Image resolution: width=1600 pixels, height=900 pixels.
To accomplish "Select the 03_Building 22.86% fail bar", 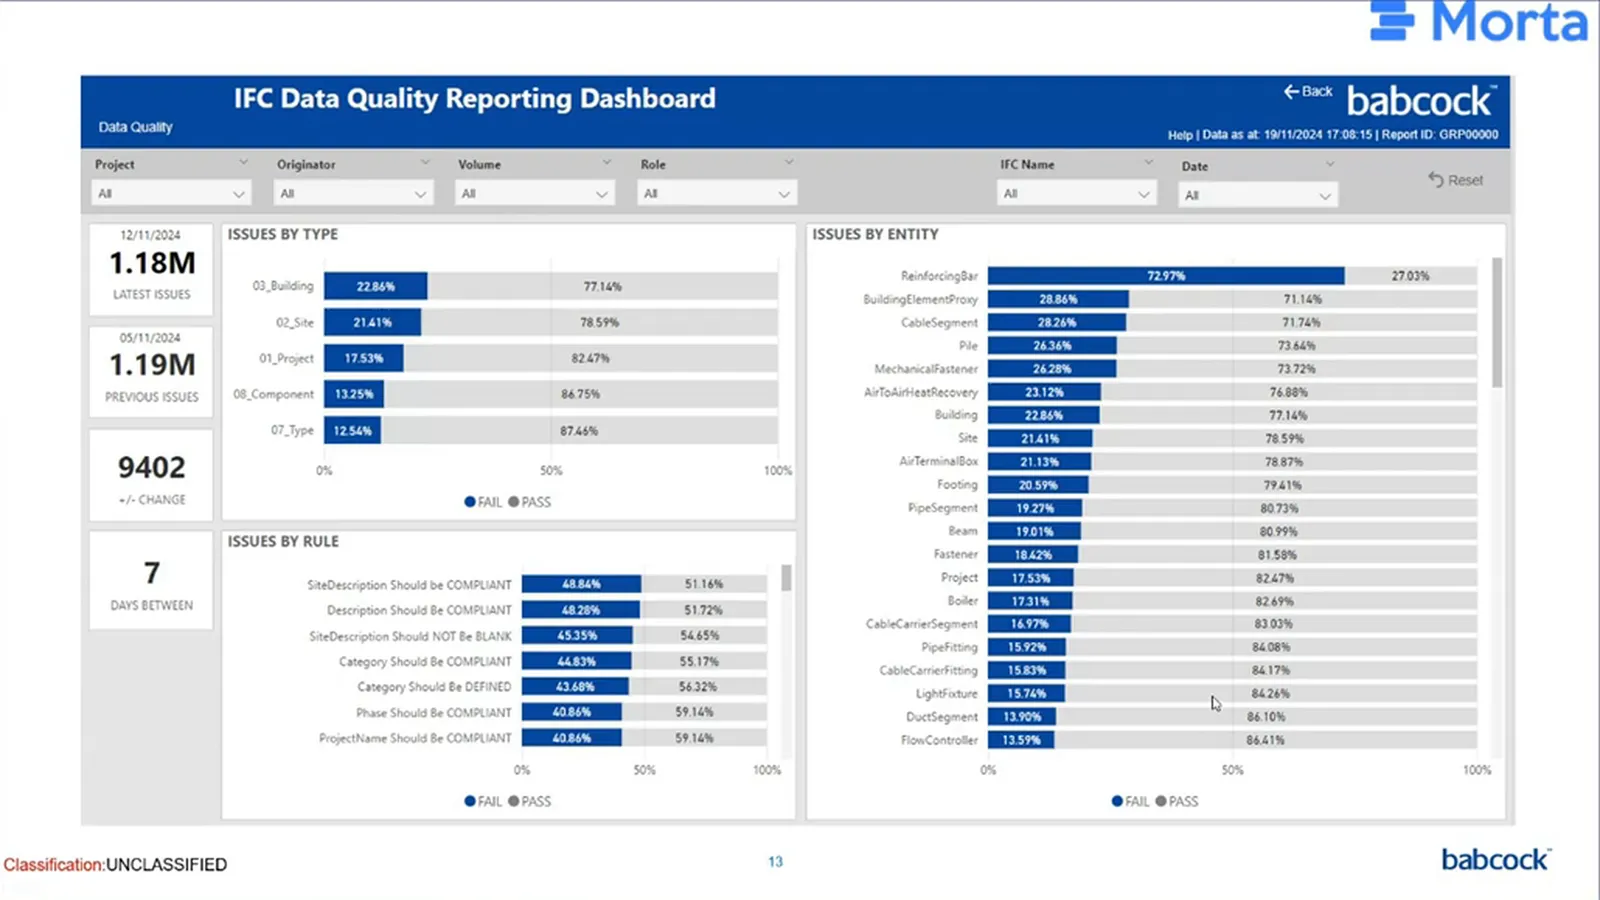I will (376, 286).
